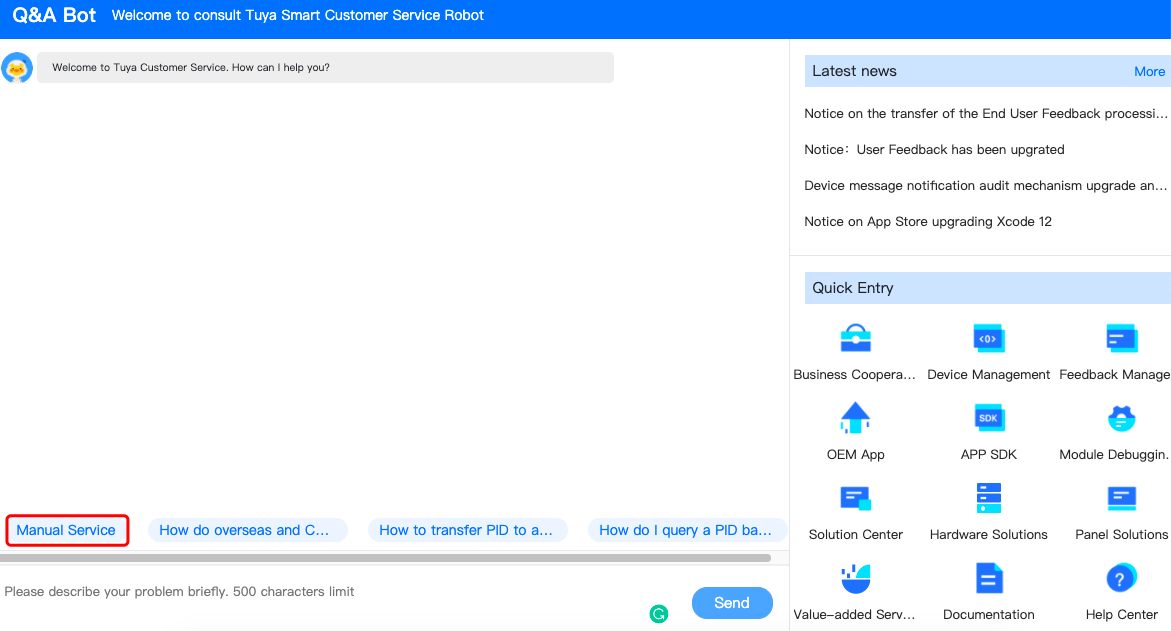Open the Device Management code icon
The width and height of the screenshot is (1171, 631).
[x=989, y=338]
